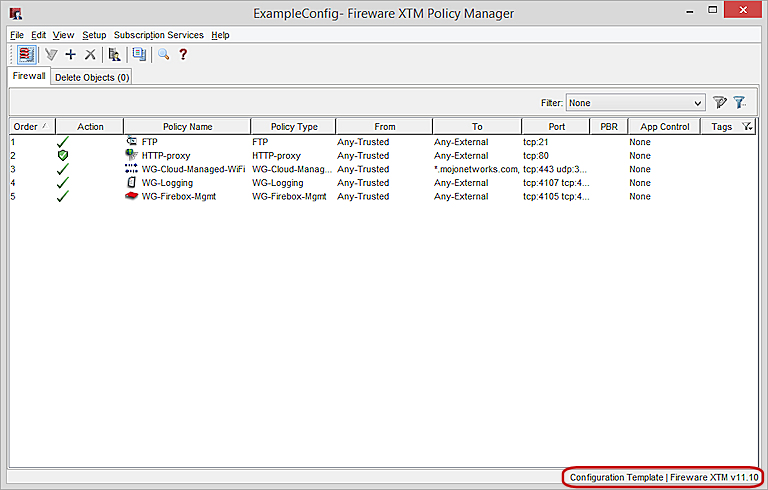Click the X icon to delete policy
The height and width of the screenshot is (490, 768).
click(90, 55)
